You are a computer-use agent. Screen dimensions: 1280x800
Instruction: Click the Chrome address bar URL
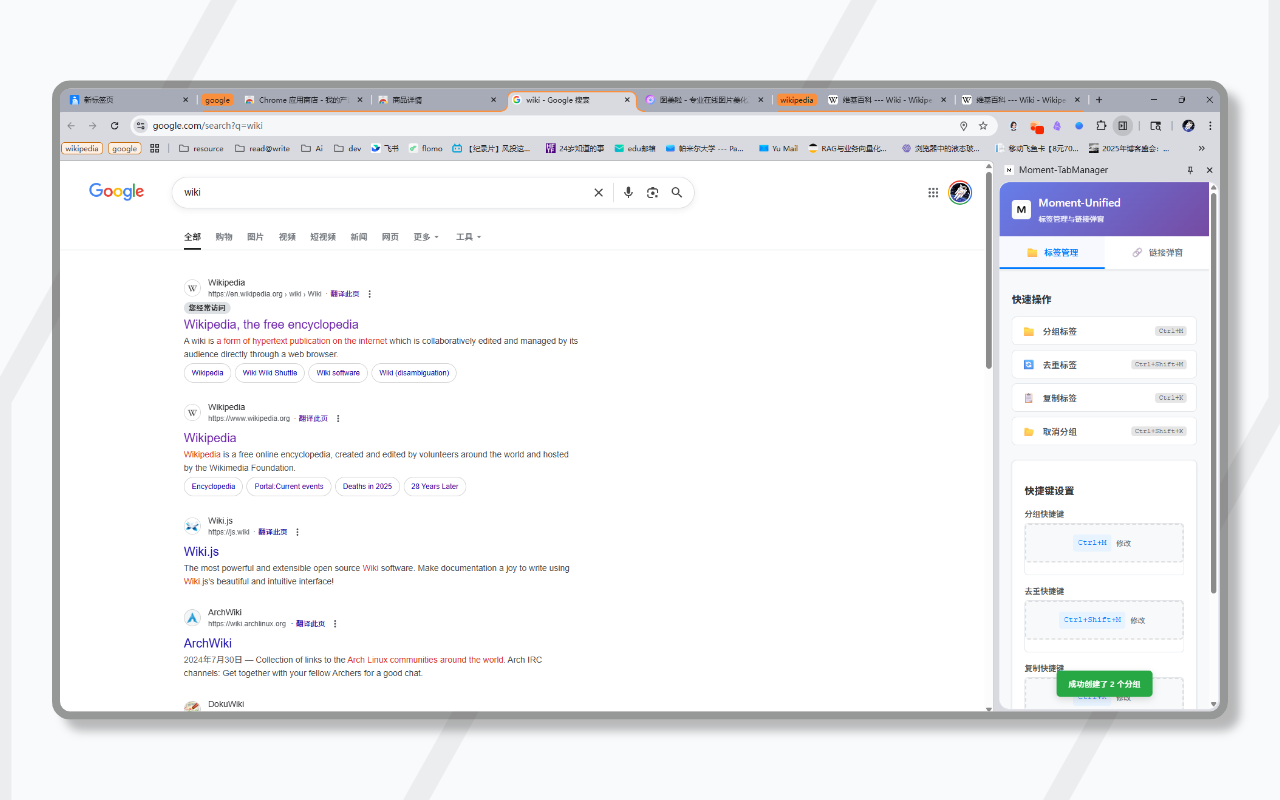[x=207, y=126]
